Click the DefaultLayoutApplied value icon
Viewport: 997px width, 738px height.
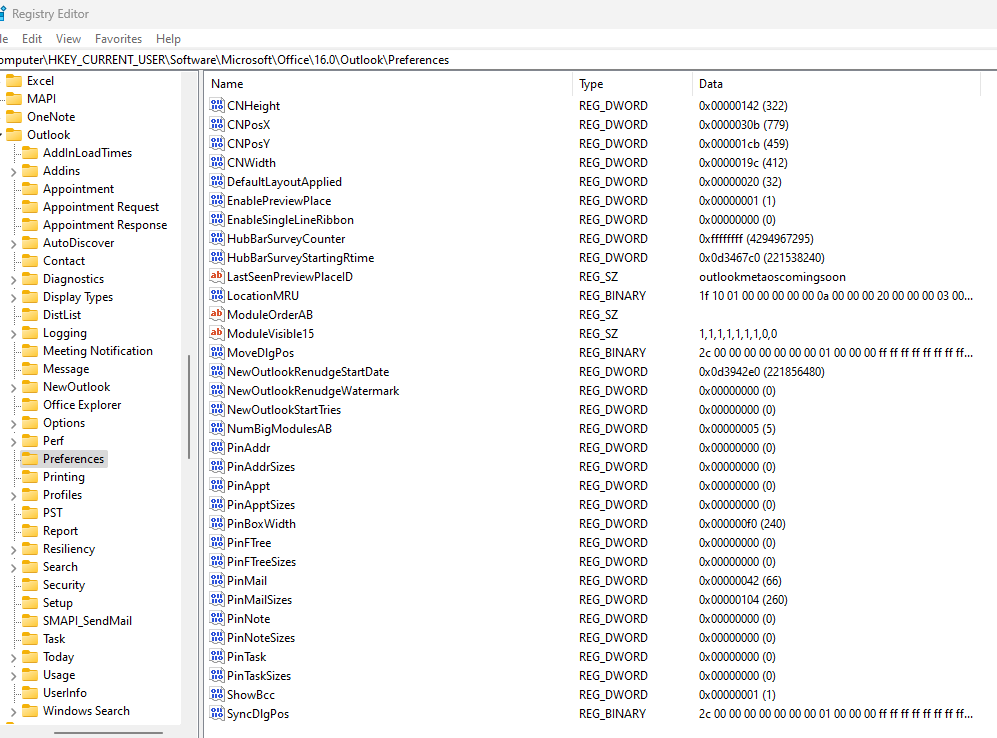[217, 182]
